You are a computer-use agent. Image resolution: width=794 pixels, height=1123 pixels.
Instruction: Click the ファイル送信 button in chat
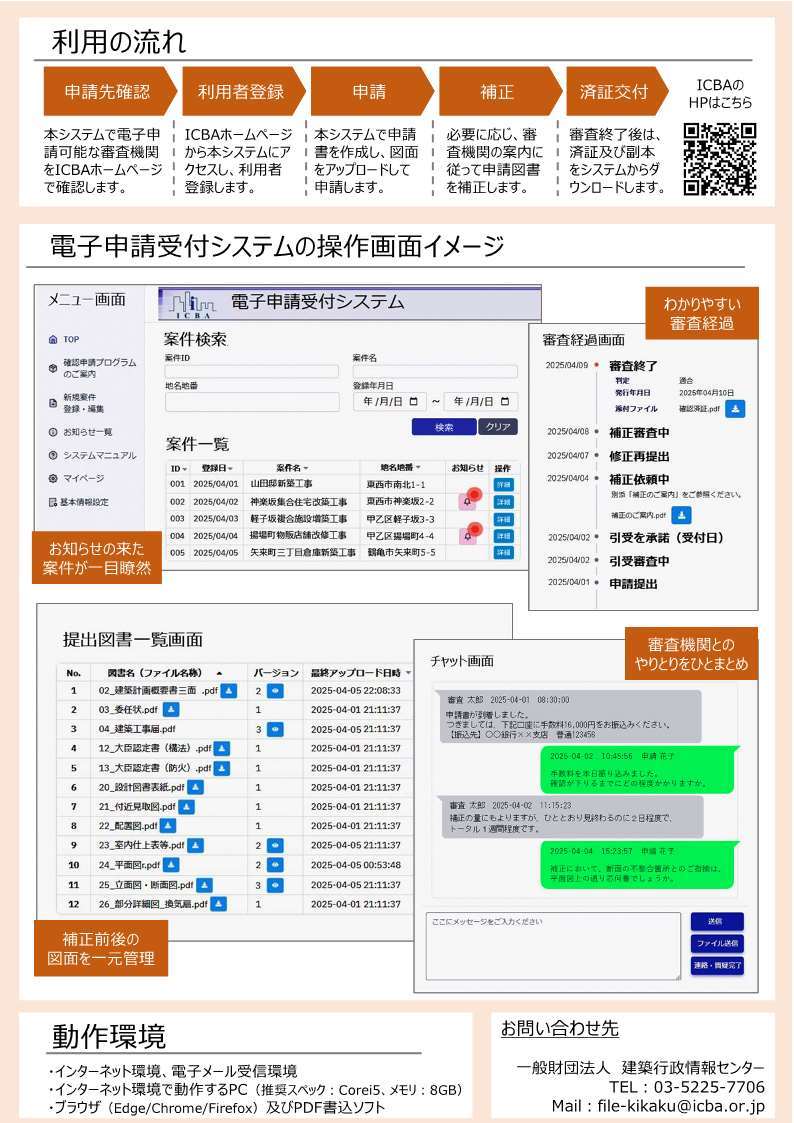click(x=717, y=943)
